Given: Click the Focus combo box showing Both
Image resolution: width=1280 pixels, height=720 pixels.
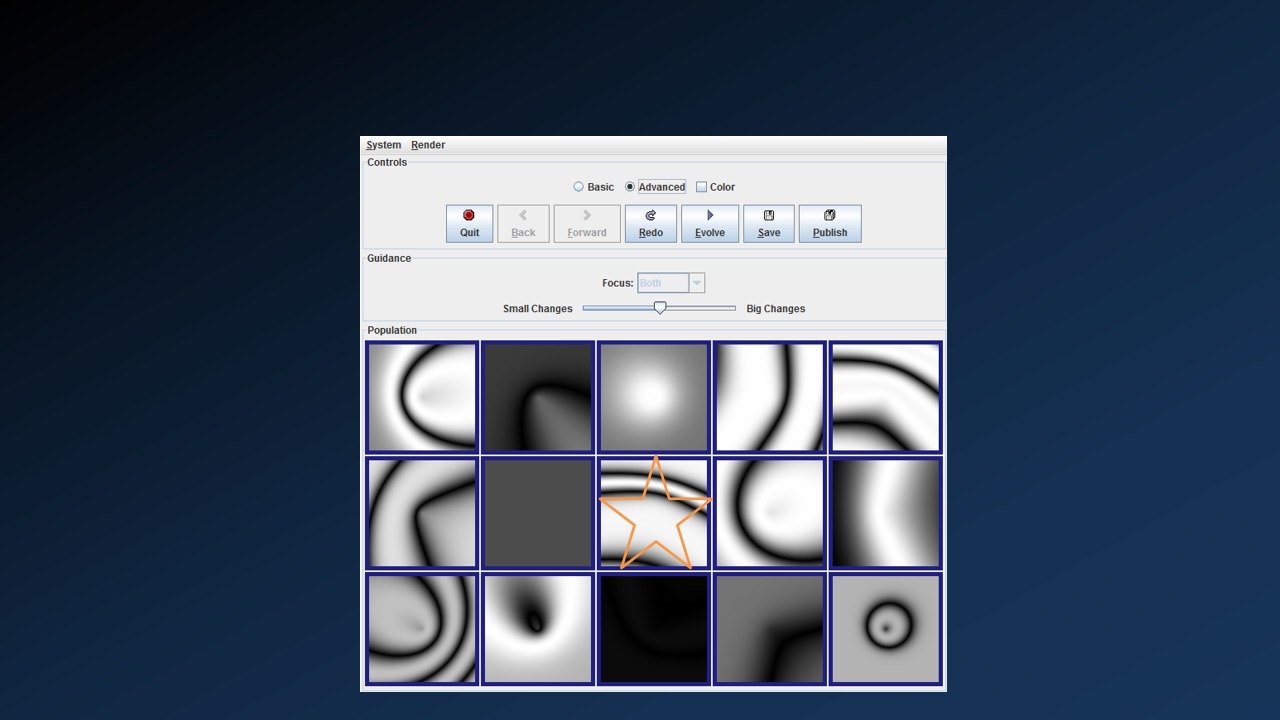Looking at the screenshot, I should click(663, 283).
